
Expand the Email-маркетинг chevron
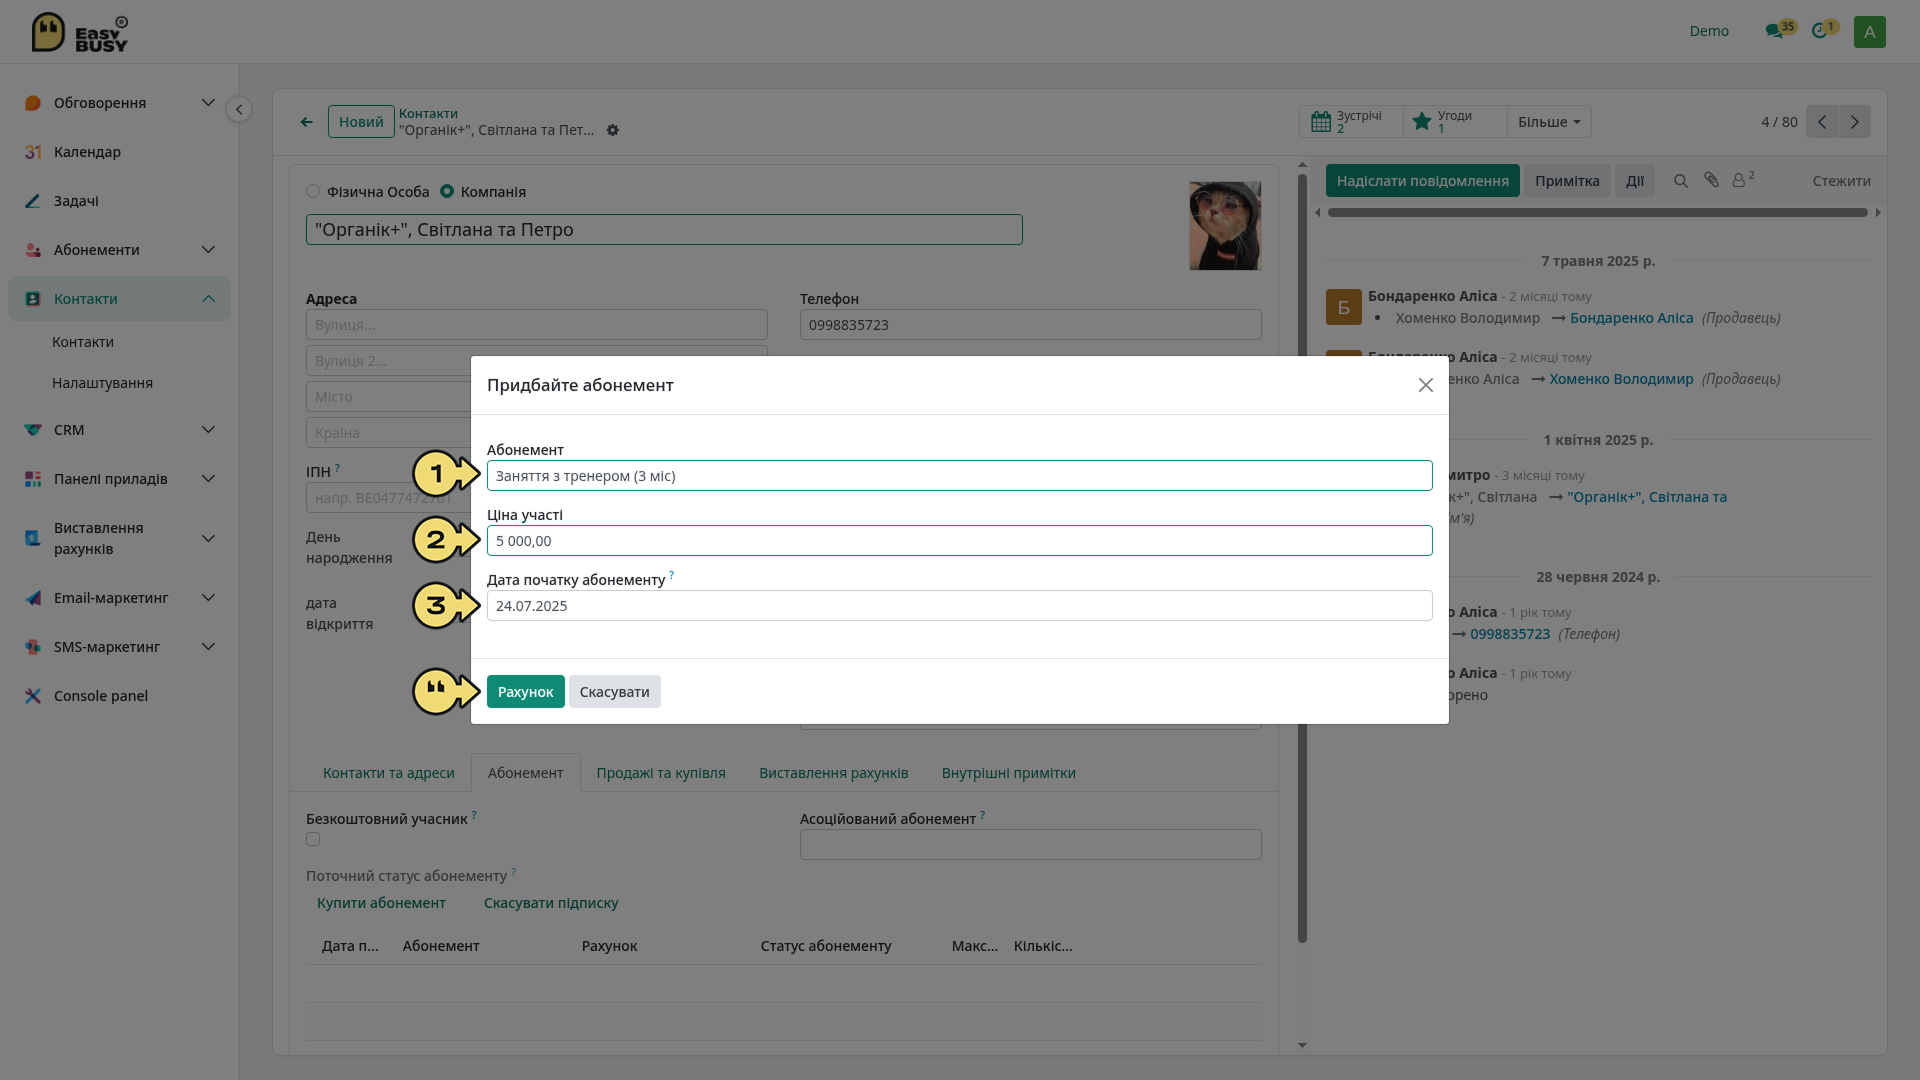208,598
